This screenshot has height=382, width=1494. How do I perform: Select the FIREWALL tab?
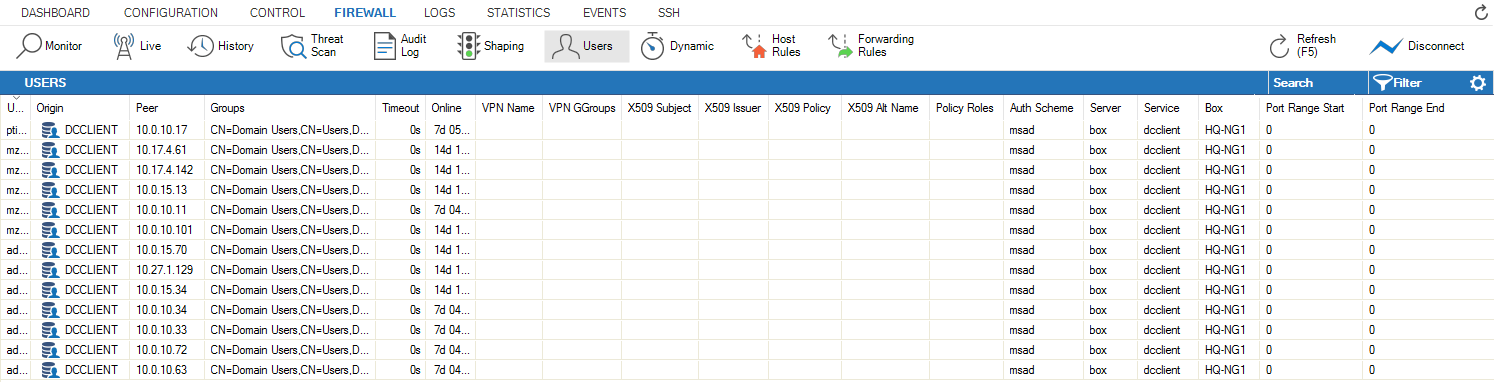[x=365, y=13]
